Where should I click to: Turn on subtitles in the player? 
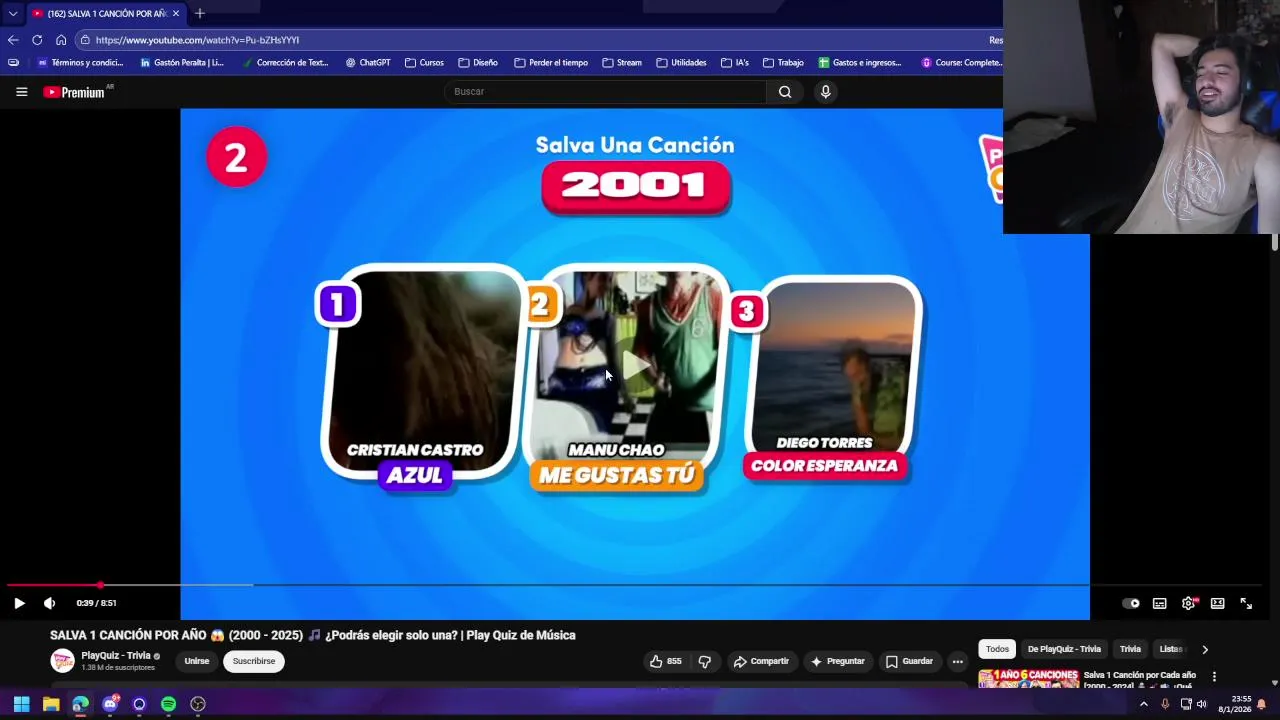coord(1159,603)
